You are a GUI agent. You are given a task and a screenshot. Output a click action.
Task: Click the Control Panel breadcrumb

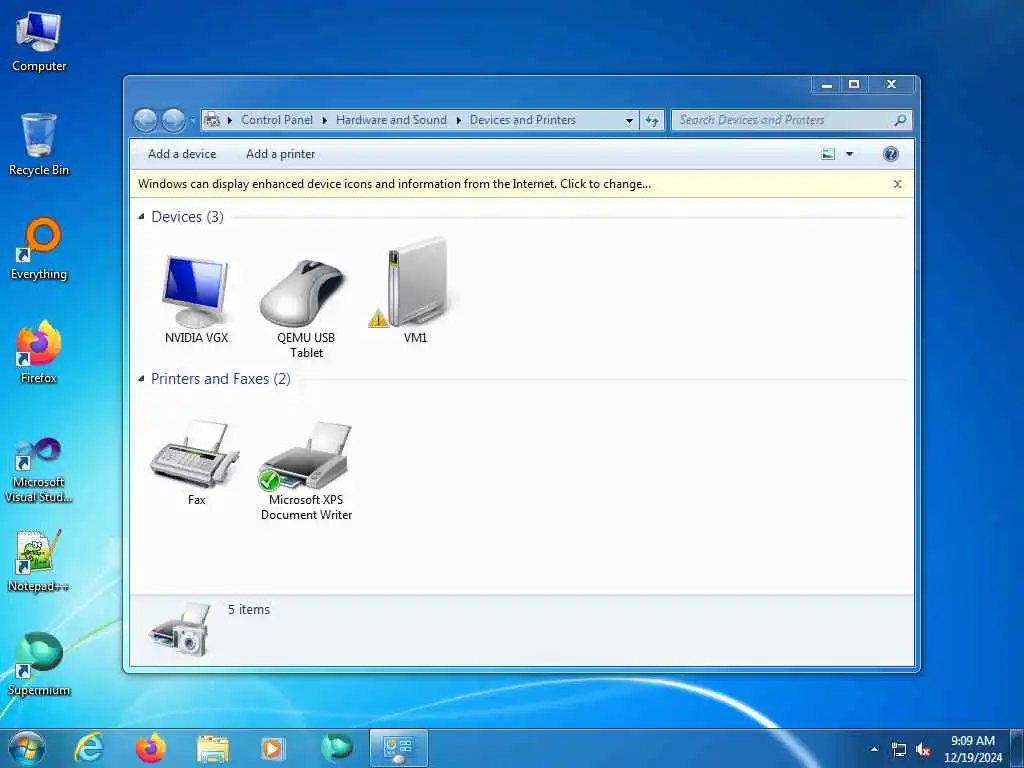click(x=277, y=120)
